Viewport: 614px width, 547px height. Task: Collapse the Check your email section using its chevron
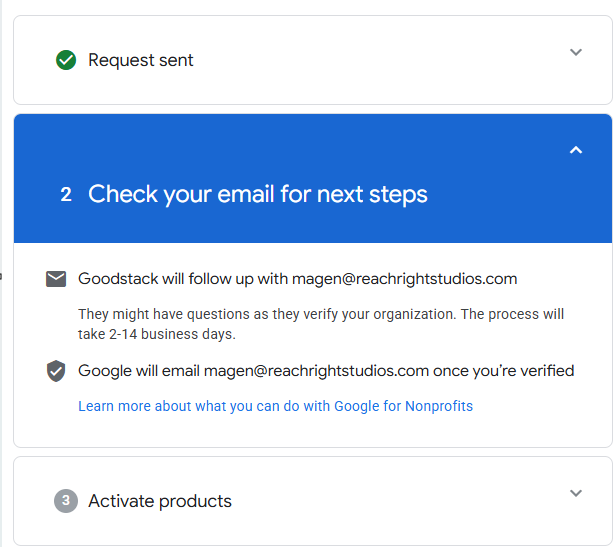tap(575, 150)
